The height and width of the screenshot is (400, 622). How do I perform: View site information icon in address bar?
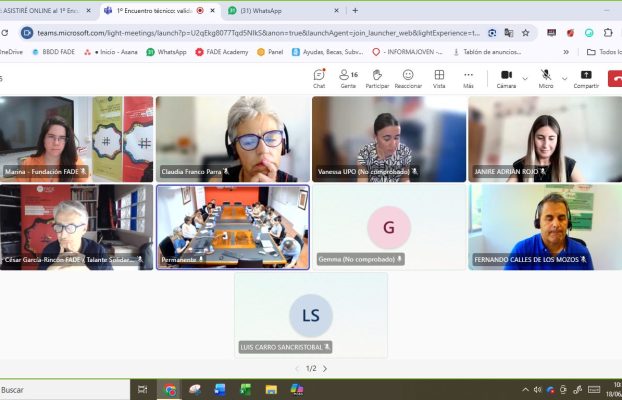[x=27, y=33]
